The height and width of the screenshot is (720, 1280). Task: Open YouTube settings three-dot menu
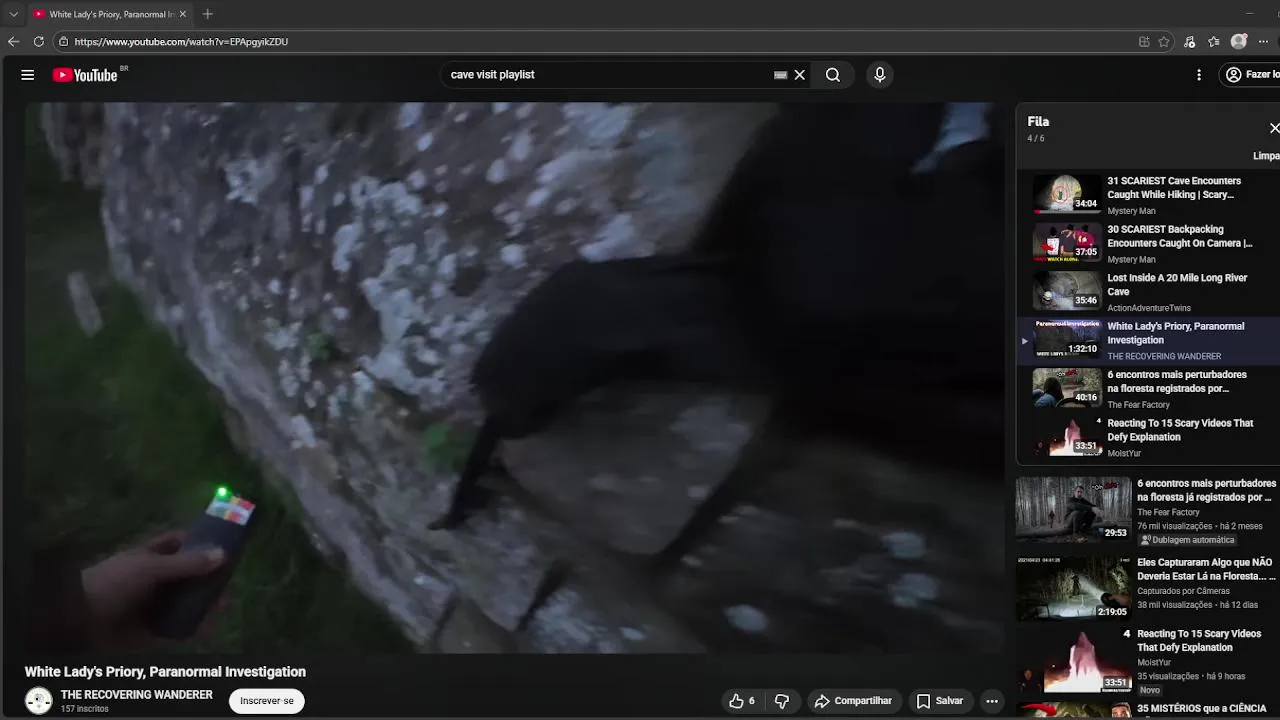[x=1199, y=75]
